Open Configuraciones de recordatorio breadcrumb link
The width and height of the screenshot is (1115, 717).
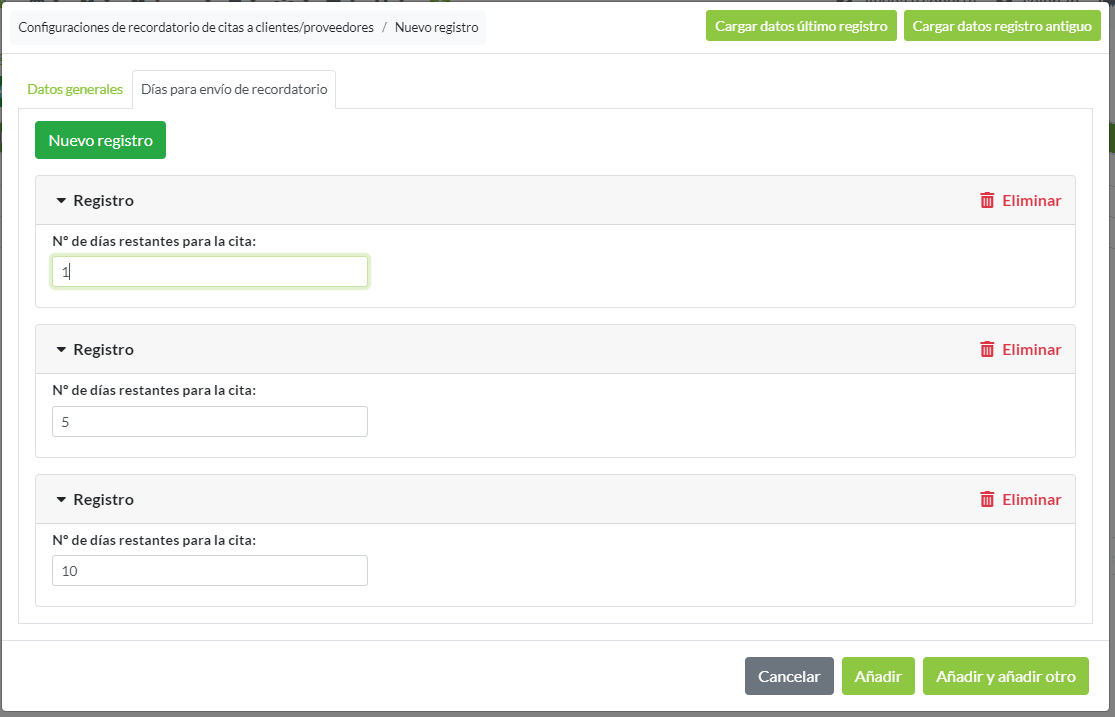coord(196,27)
